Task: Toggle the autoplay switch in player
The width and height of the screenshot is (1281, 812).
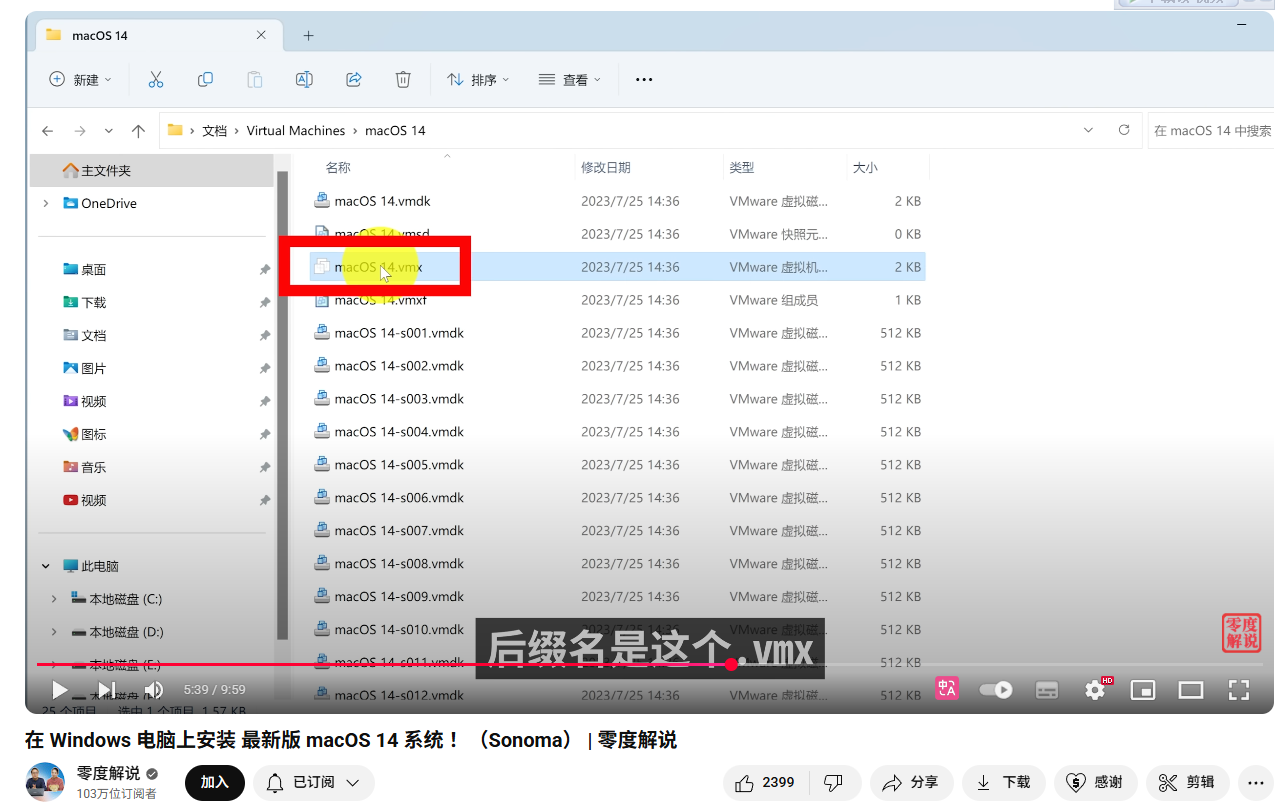Action: [x=995, y=689]
